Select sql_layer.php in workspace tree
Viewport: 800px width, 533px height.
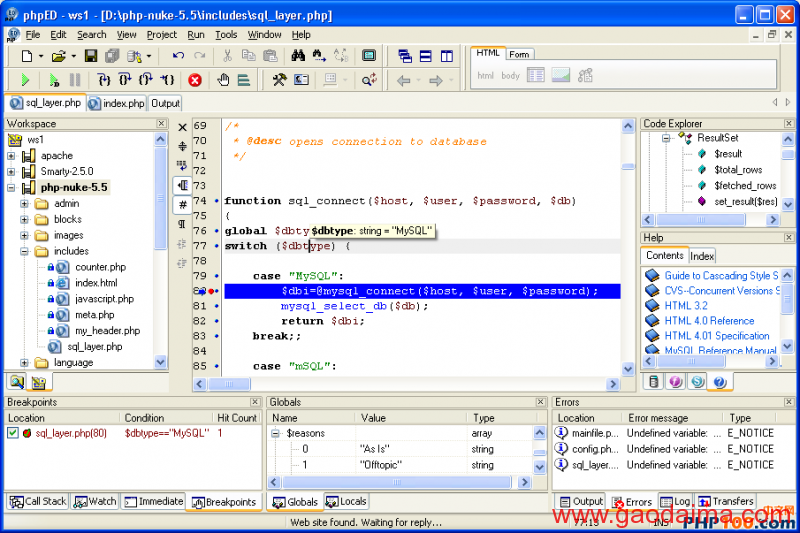[95, 347]
